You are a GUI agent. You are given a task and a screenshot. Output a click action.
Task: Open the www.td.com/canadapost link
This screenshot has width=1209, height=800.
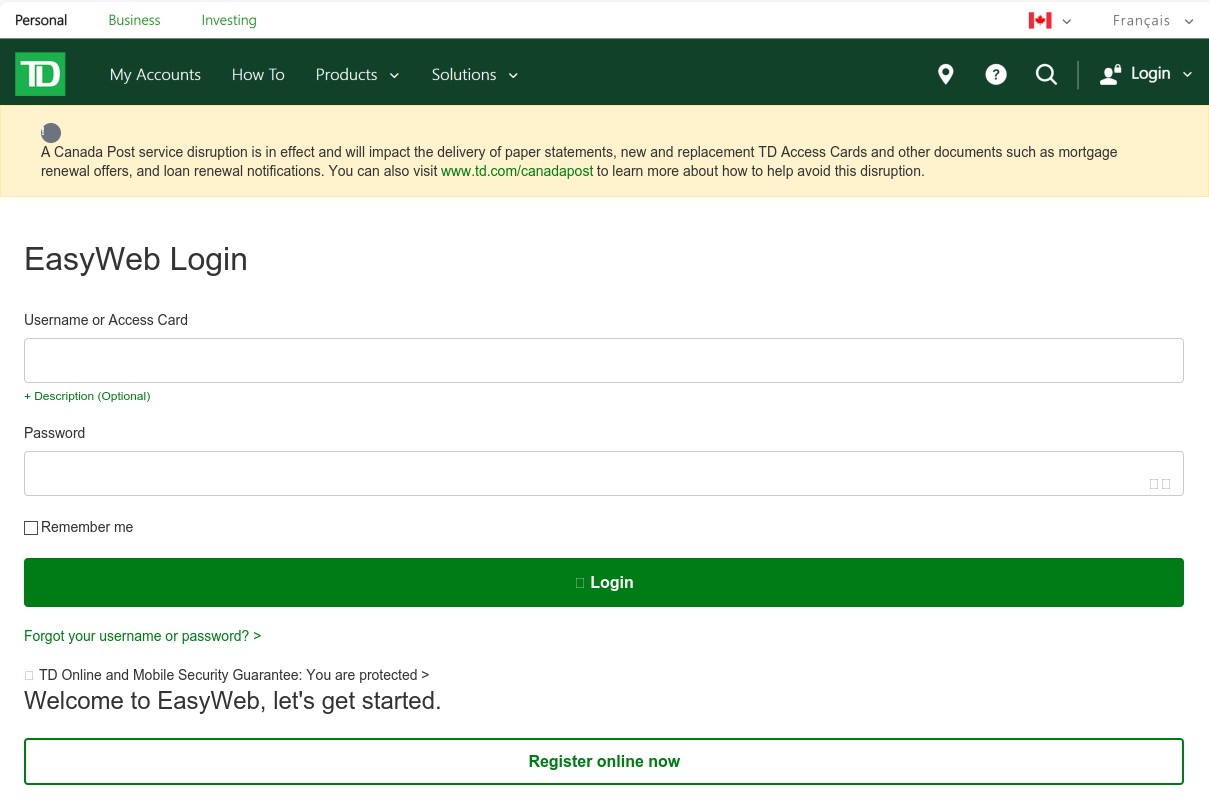[517, 171]
